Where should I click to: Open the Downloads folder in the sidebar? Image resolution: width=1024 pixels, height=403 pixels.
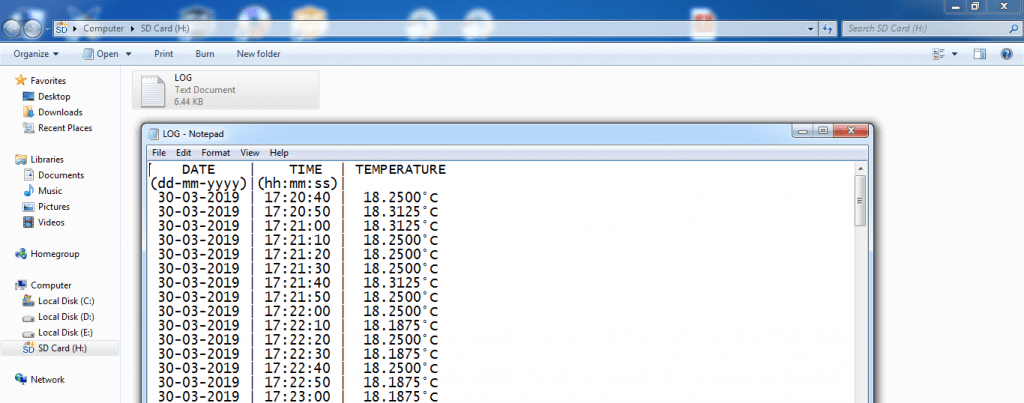coord(60,112)
